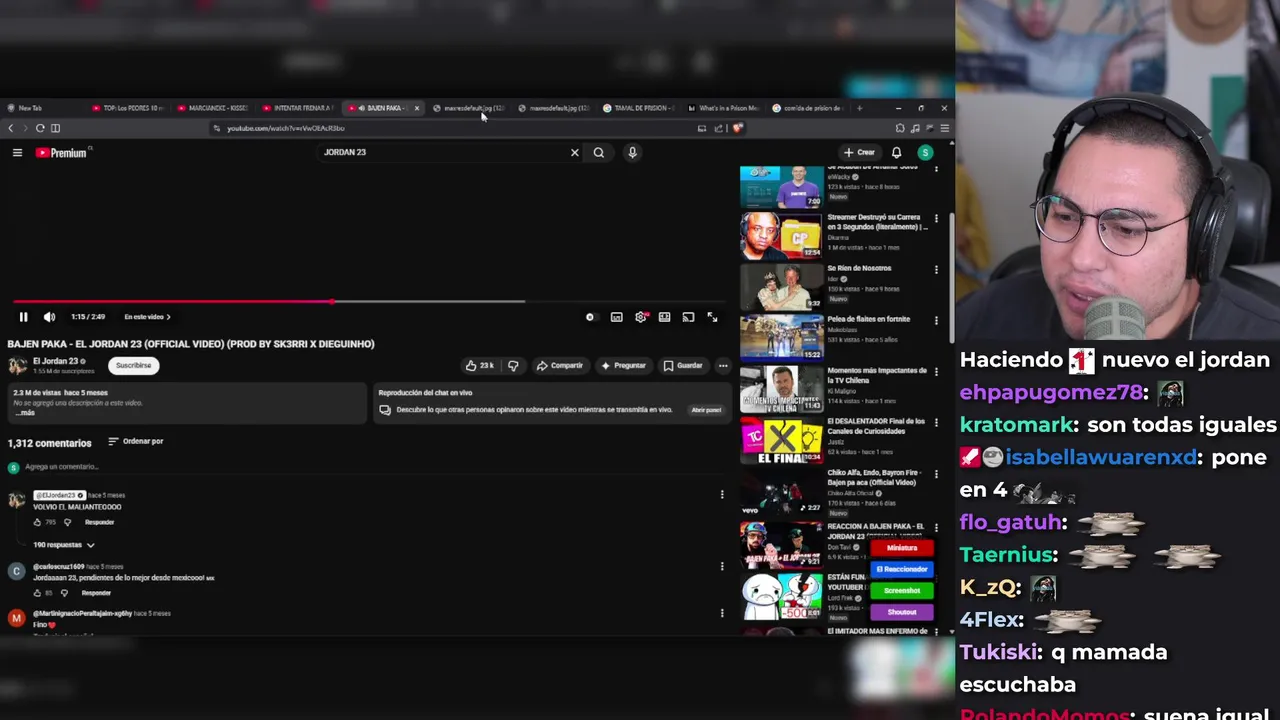
Task: Open the Crear create menu
Action: click(859, 153)
